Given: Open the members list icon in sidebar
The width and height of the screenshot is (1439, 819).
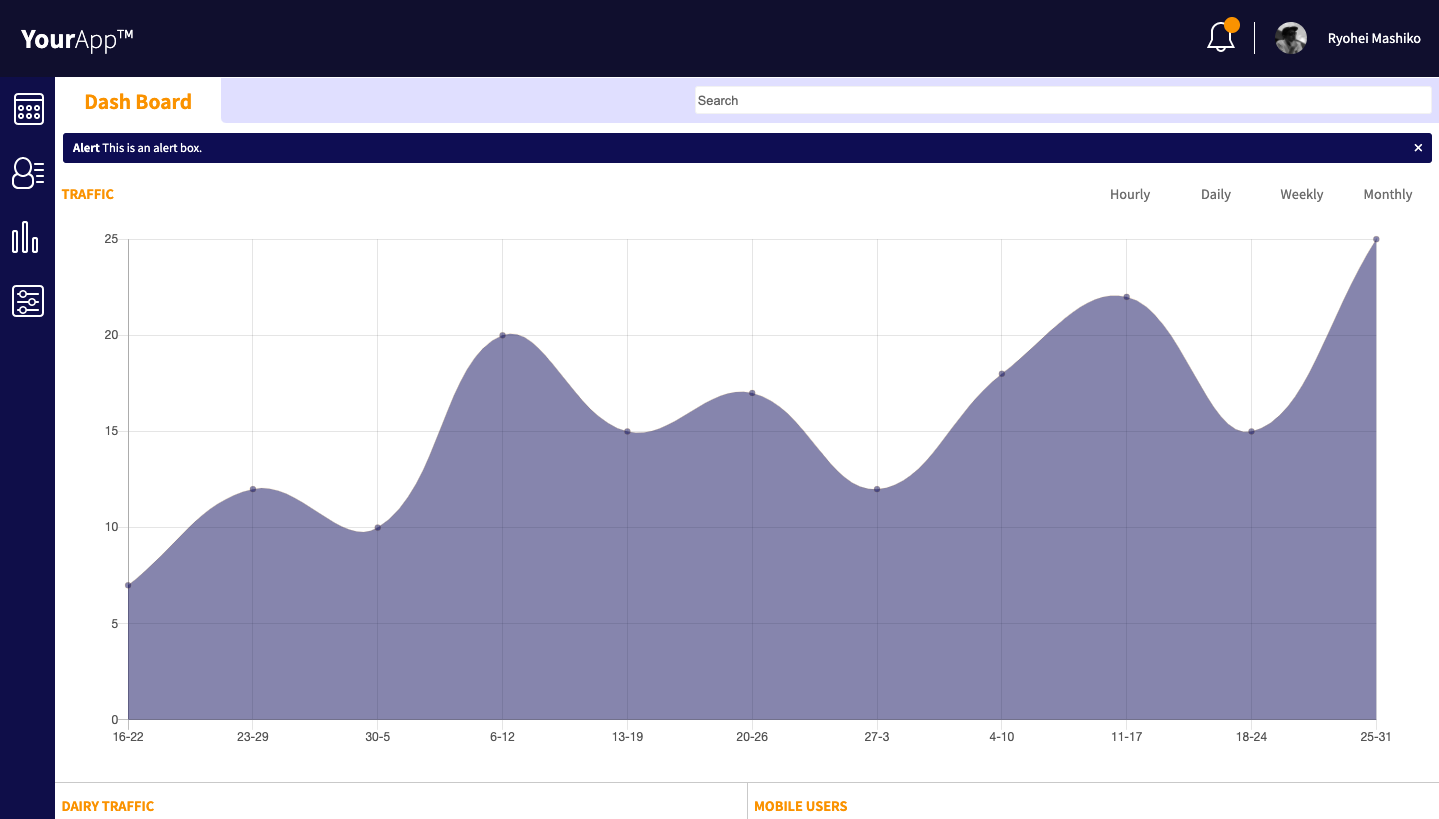Looking at the screenshot, I should tap(28, 173).
